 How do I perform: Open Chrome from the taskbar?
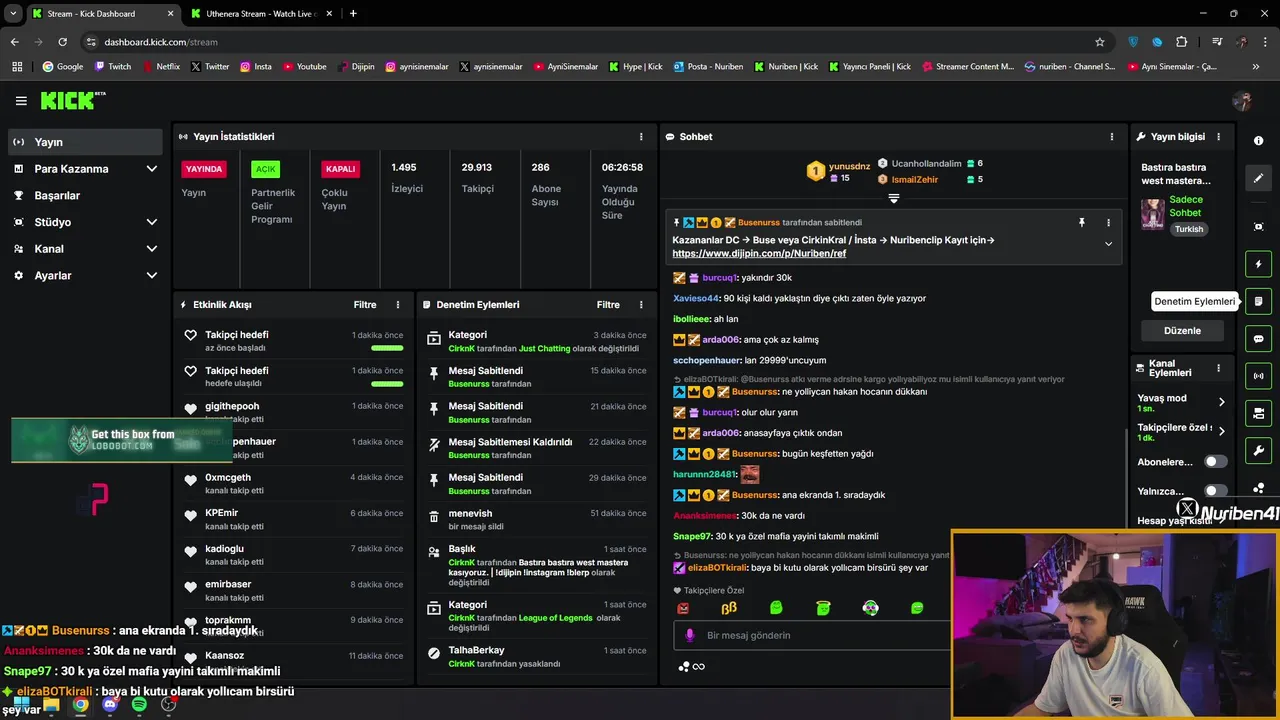click(x=80, y=705)
